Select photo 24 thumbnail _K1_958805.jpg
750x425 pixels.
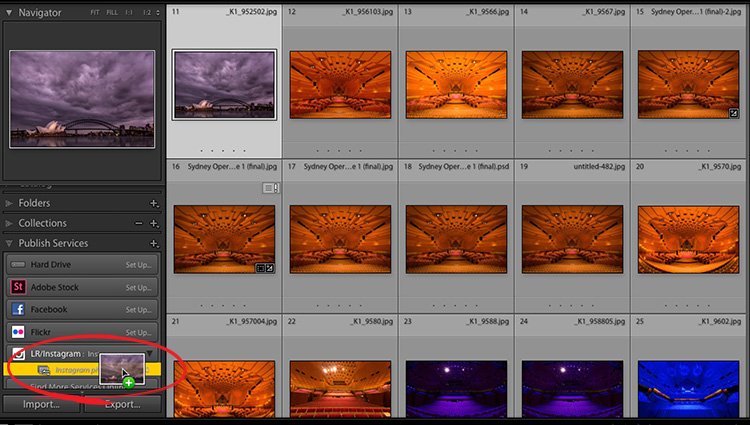click(573, 389)
